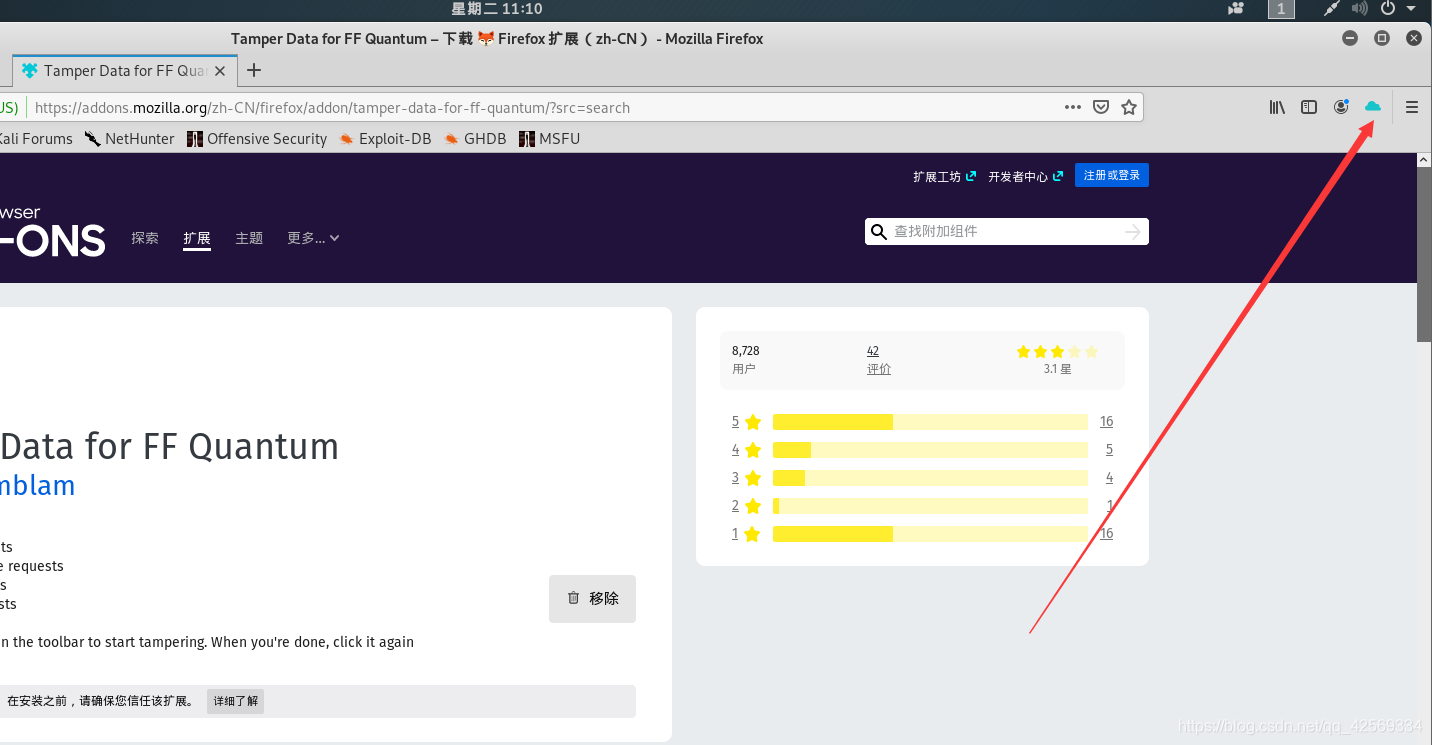Click count 16 beside the 5-star bar
Screen dimensions: 1432x745
click(x=1106, y=421)
